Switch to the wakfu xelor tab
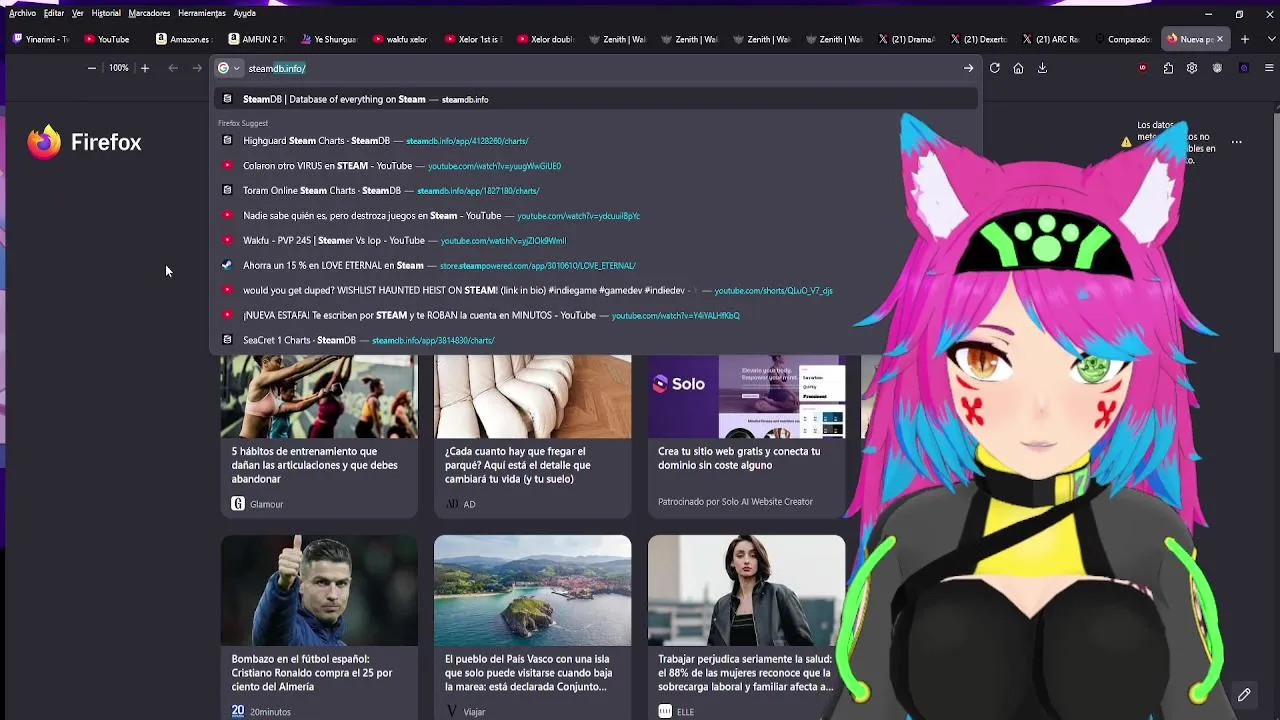Screen dimensions: 1280x720 tap(400, 39)
